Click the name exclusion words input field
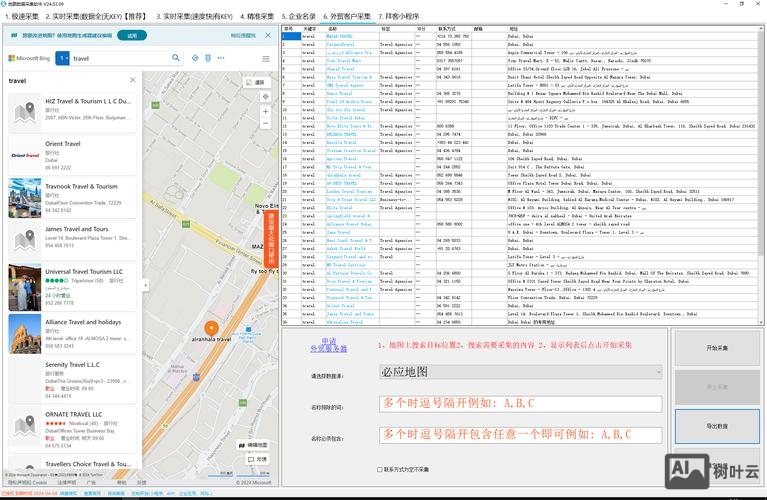 coord(520,404)
